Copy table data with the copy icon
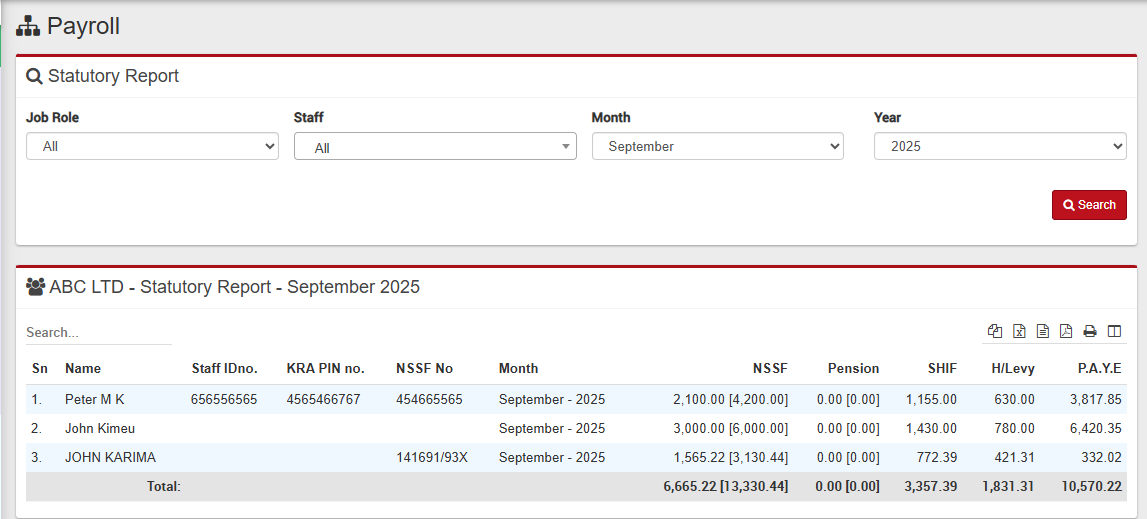 point(995,331)
